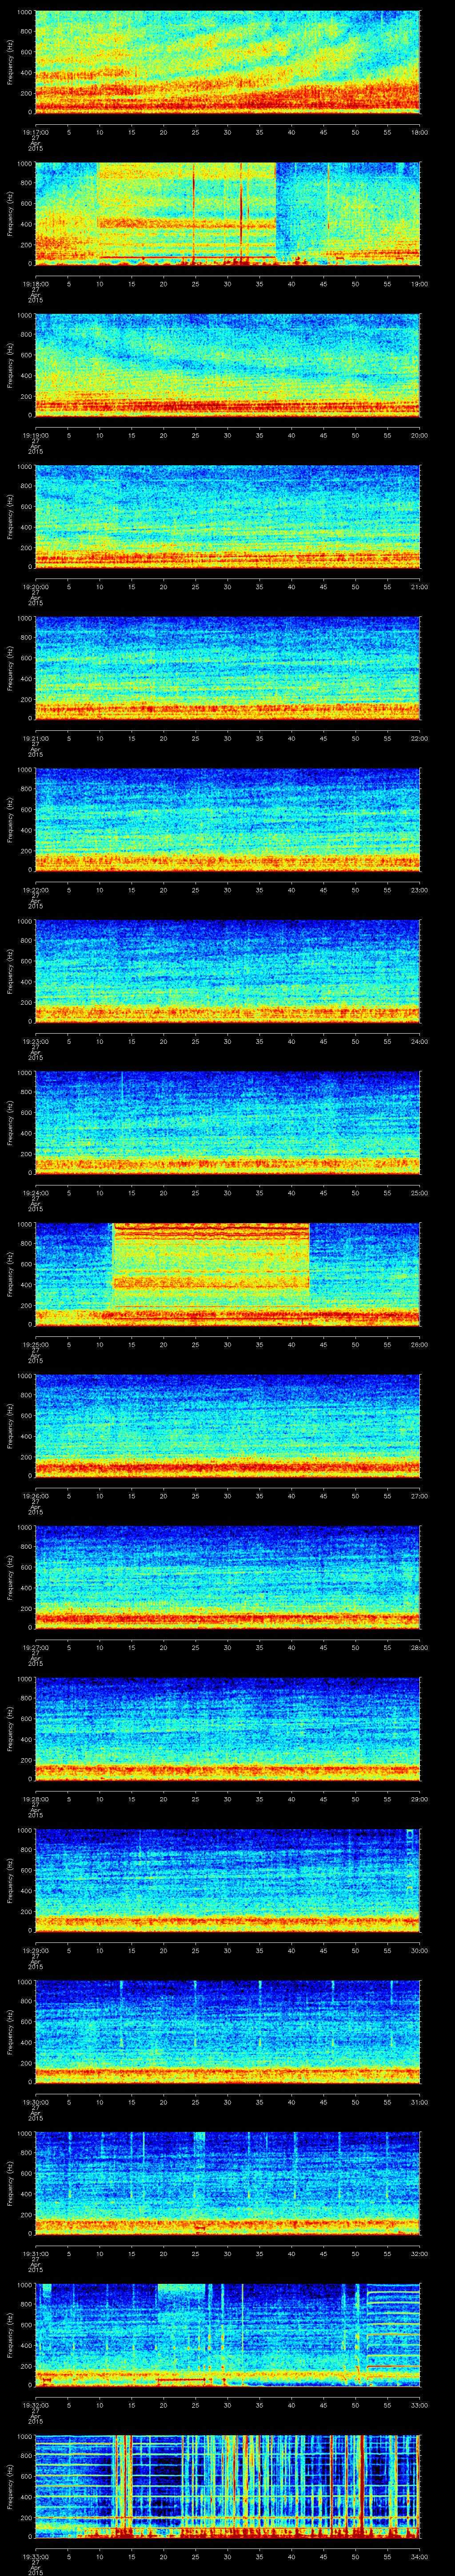Click the 19:20:00 start time label
Viewport: 455px width, 2576px height.
[35, 586]
